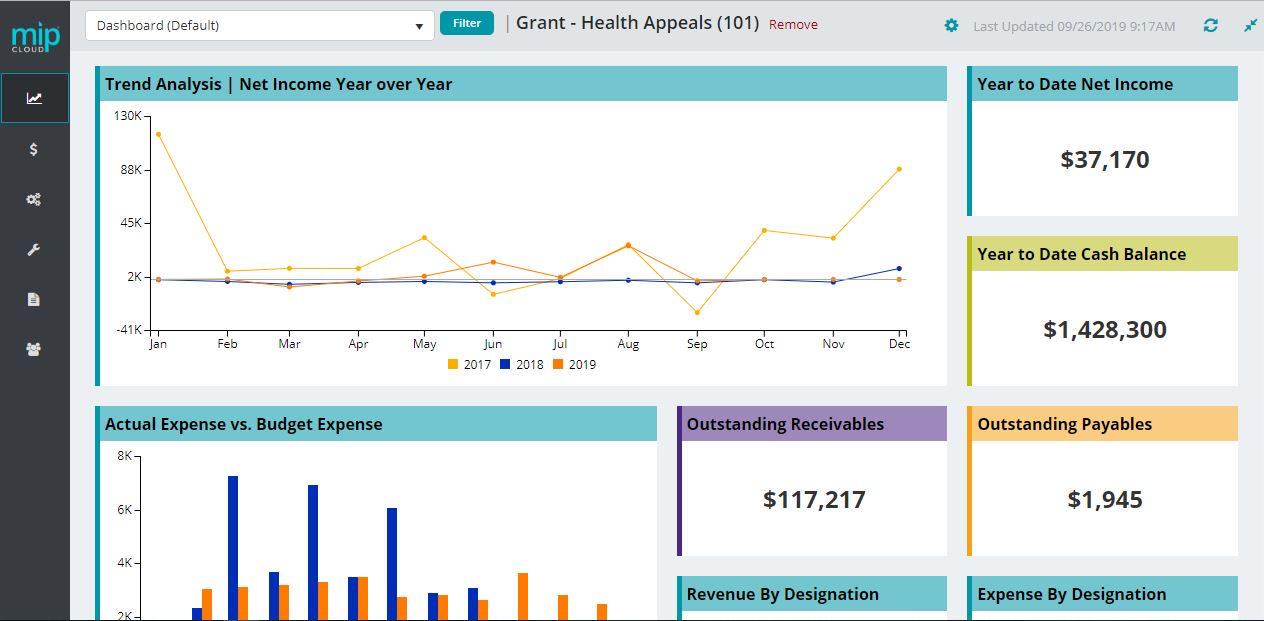Open the Outstanding Payables panel
This screenshot has width=1264, height=621.
click(x=1103, y=481)
